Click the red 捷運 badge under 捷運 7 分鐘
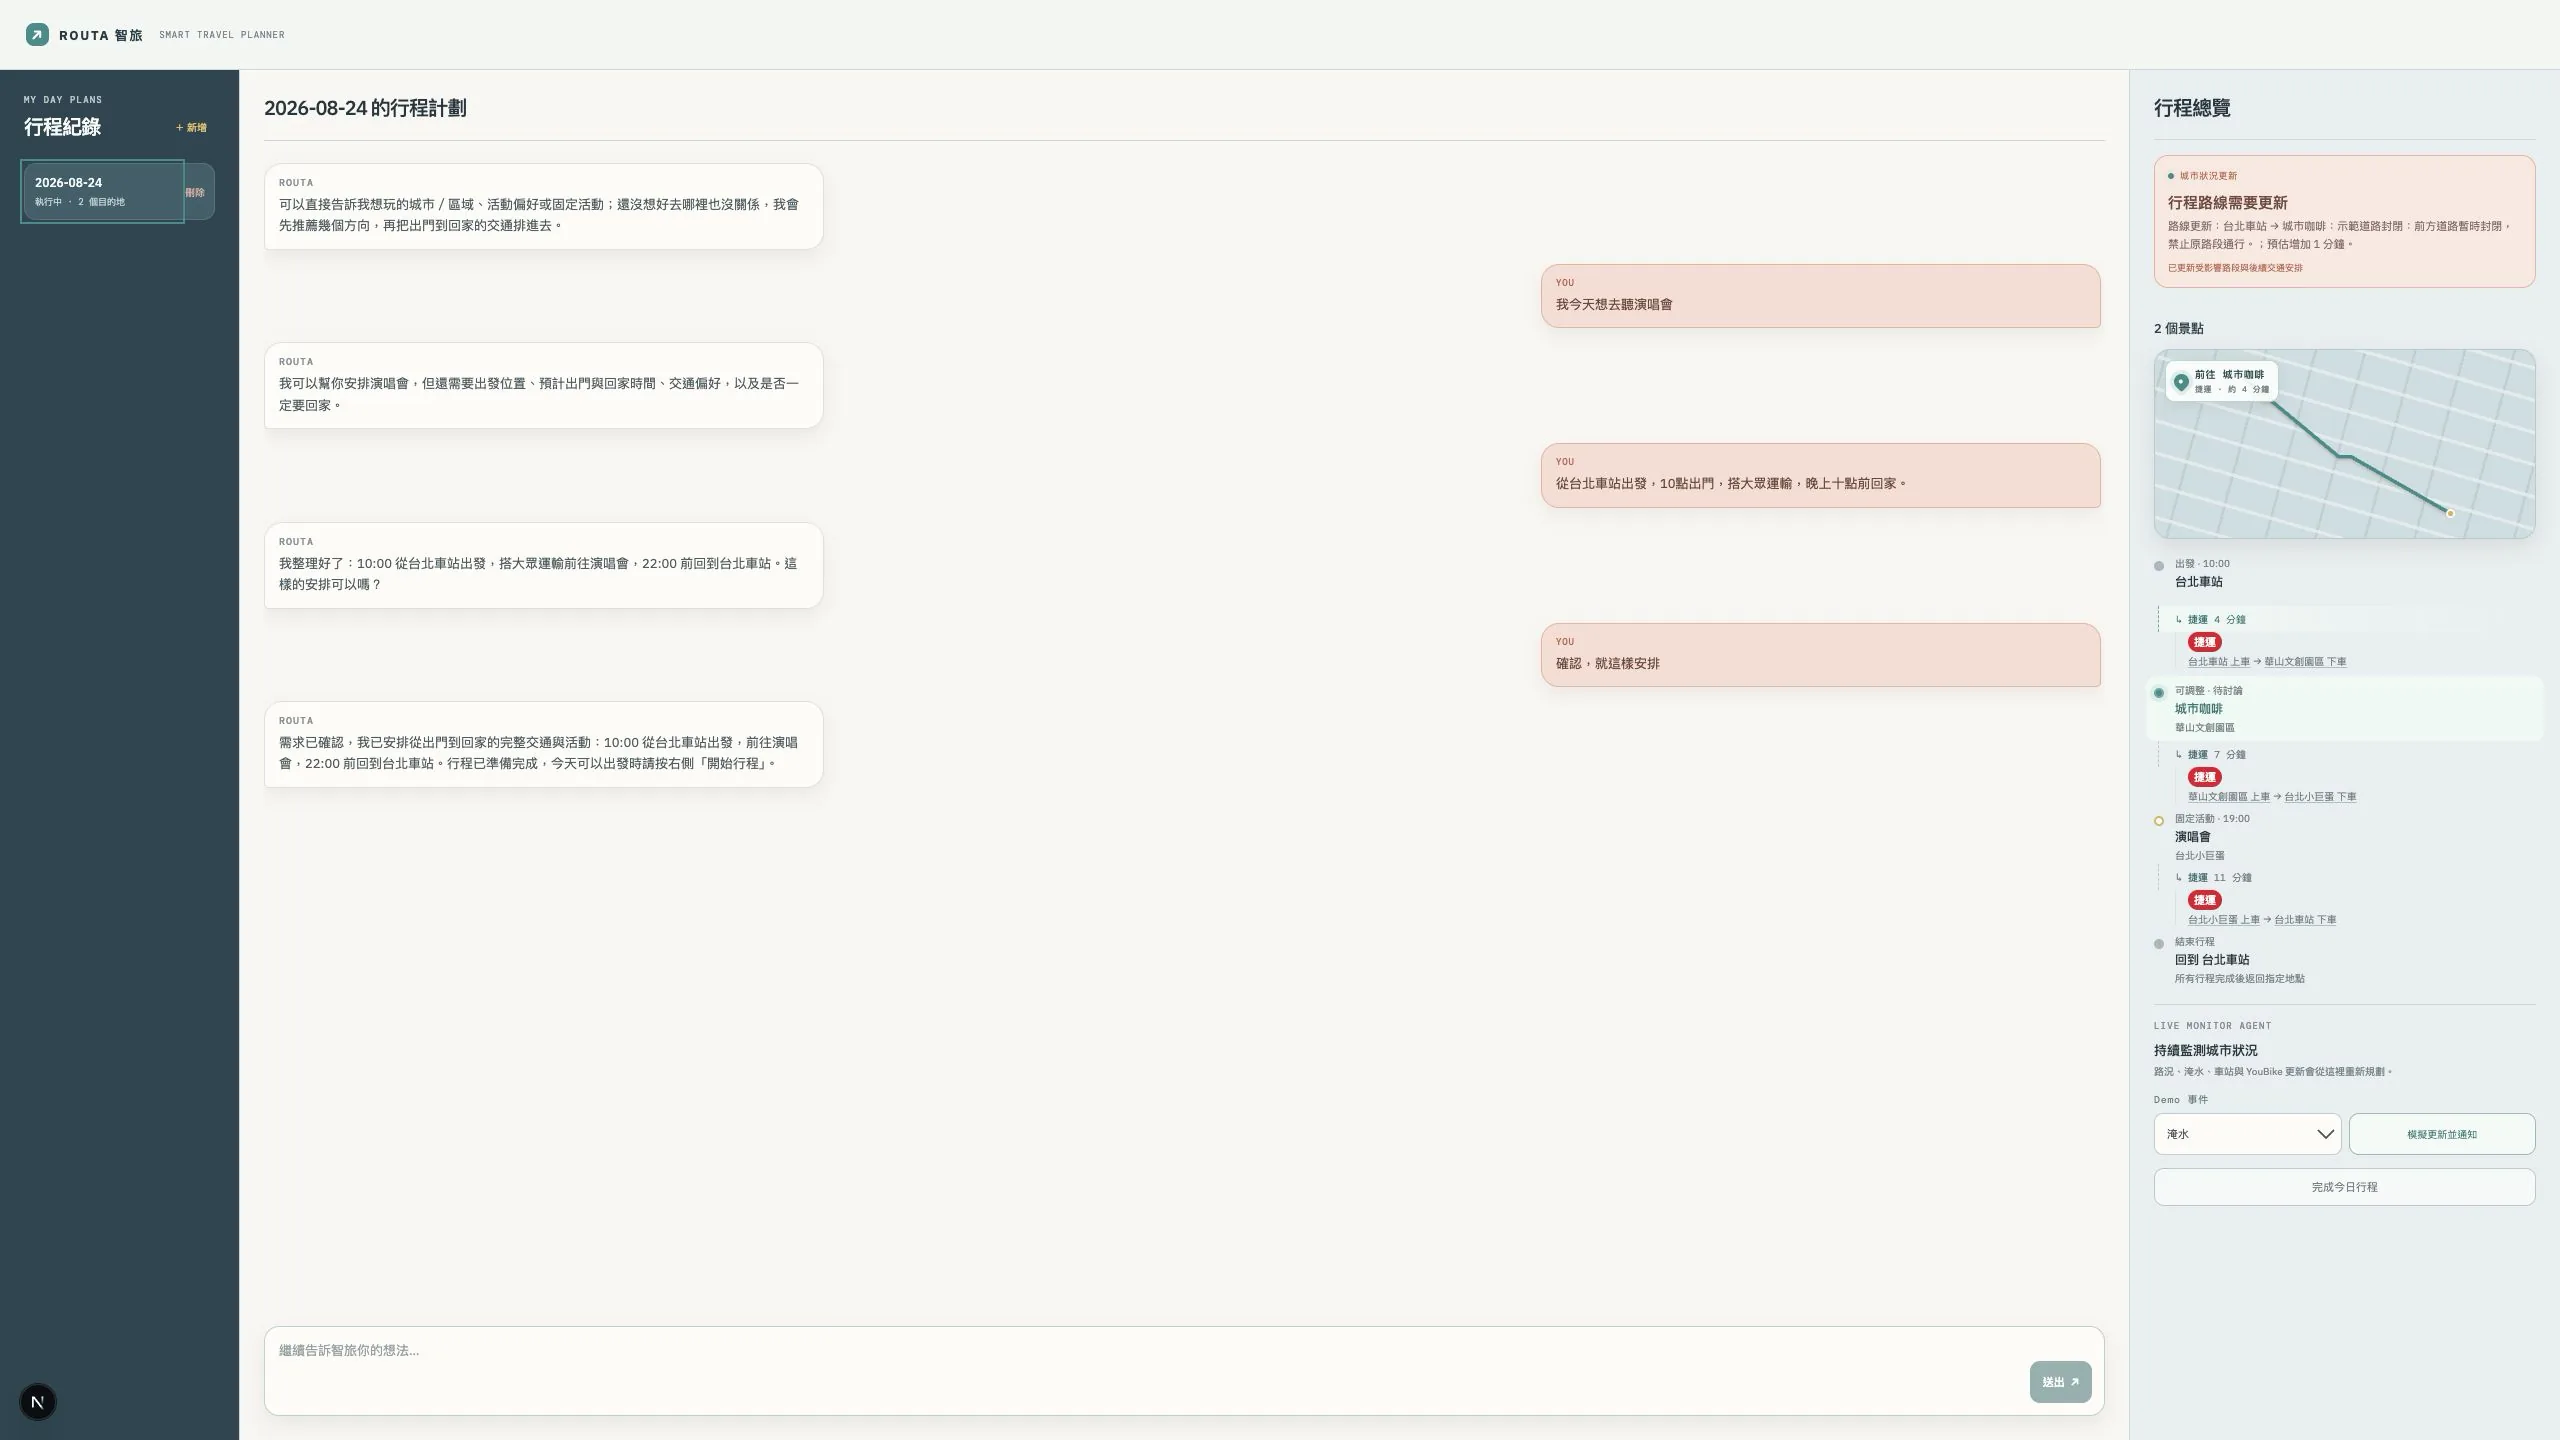 click(2205, 777)
